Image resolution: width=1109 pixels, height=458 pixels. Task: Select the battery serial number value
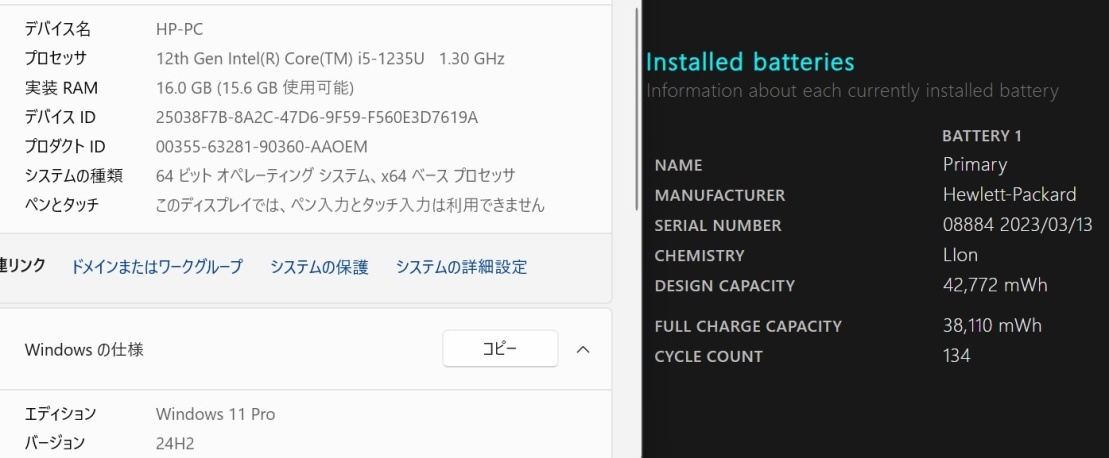pos(1018,225)
